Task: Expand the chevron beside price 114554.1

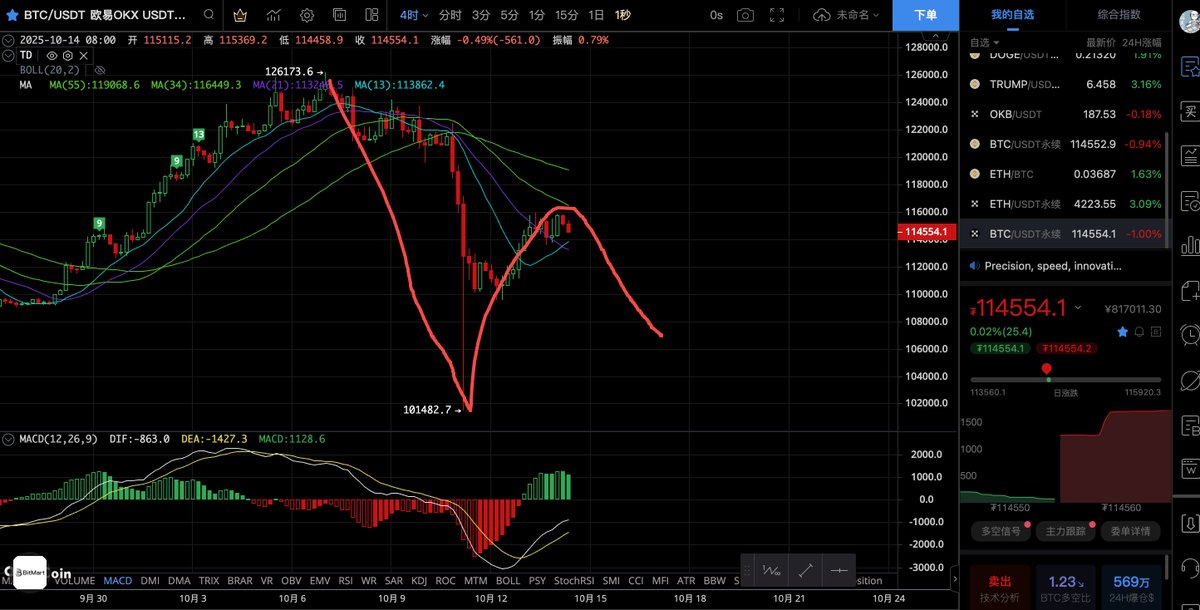Action: tap(1077, 309)
